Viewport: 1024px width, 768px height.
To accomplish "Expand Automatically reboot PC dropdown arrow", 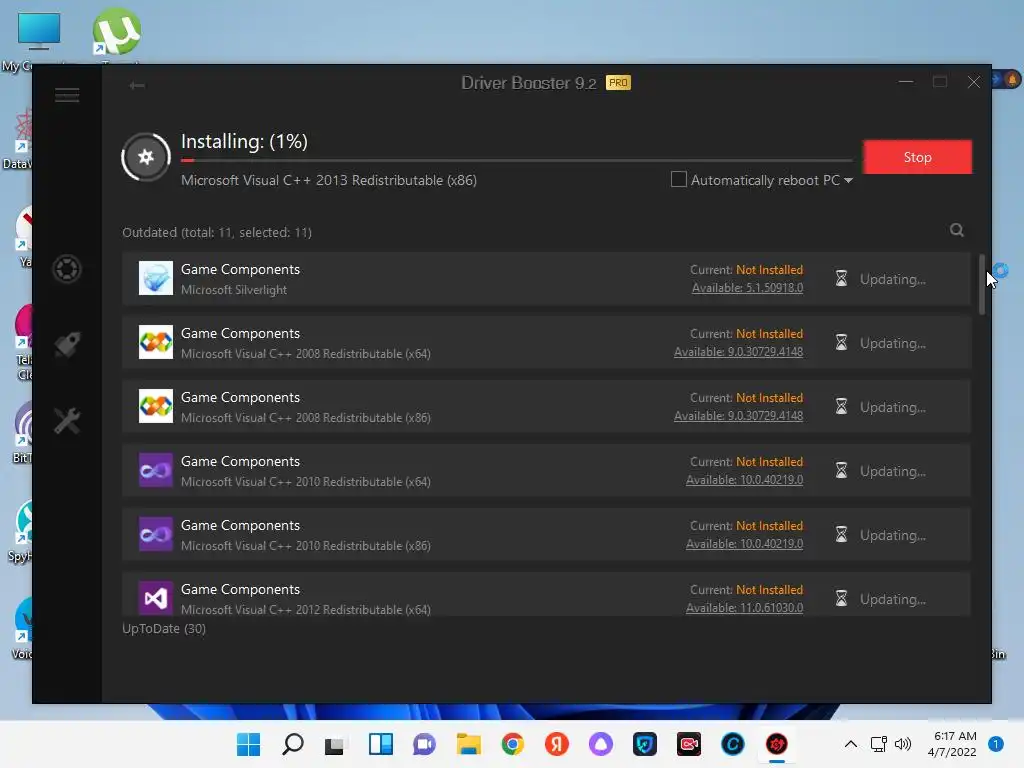I will click(848, 180).
